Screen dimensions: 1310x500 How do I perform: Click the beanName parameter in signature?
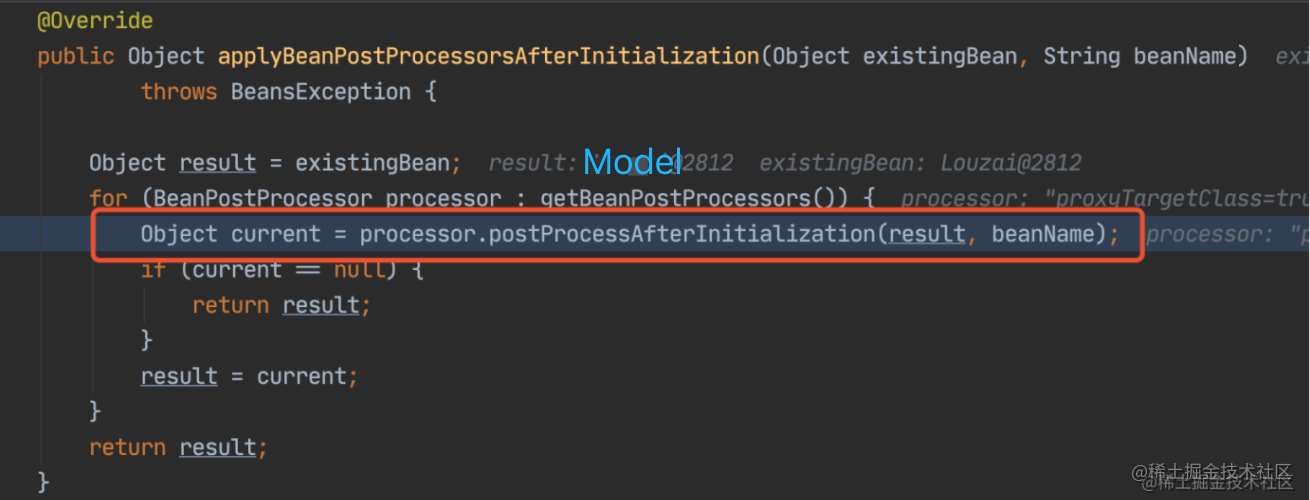point(1190,56)
